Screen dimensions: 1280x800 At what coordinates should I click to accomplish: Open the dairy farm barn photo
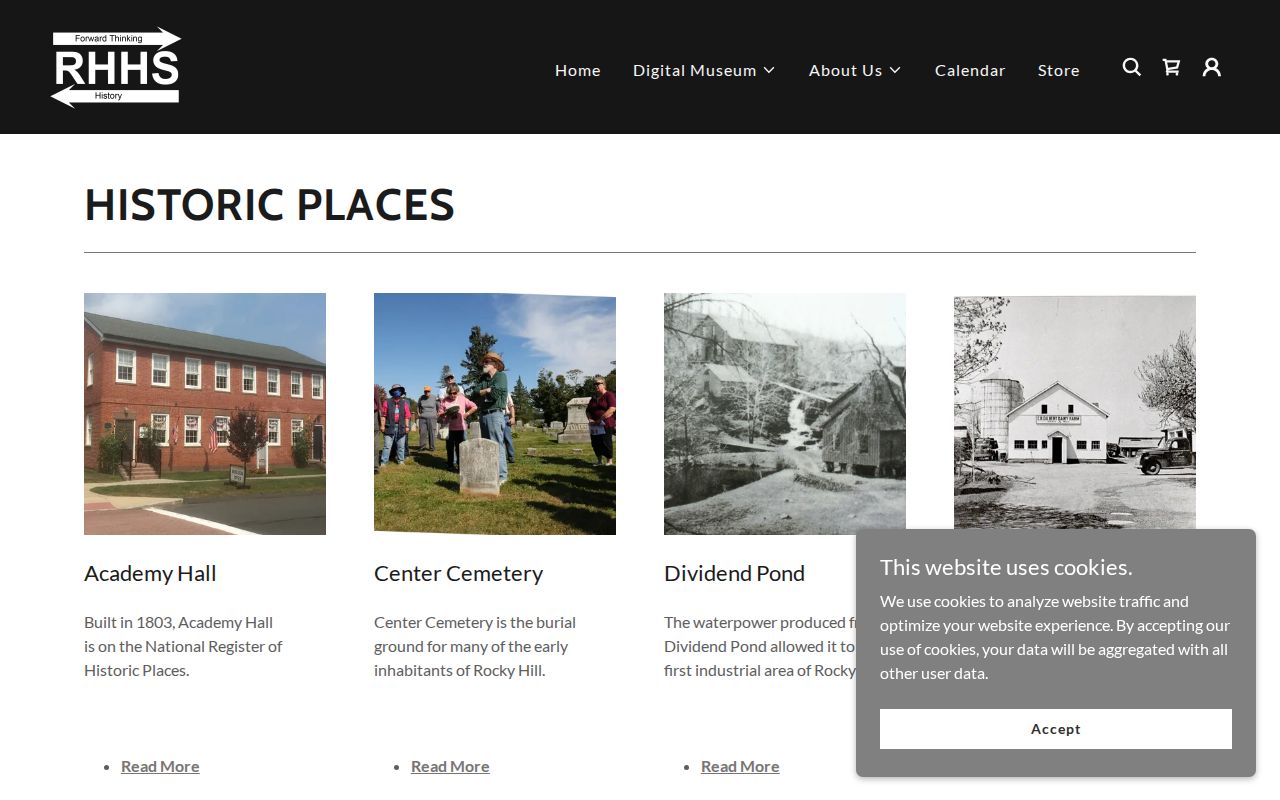(1075, 412)
